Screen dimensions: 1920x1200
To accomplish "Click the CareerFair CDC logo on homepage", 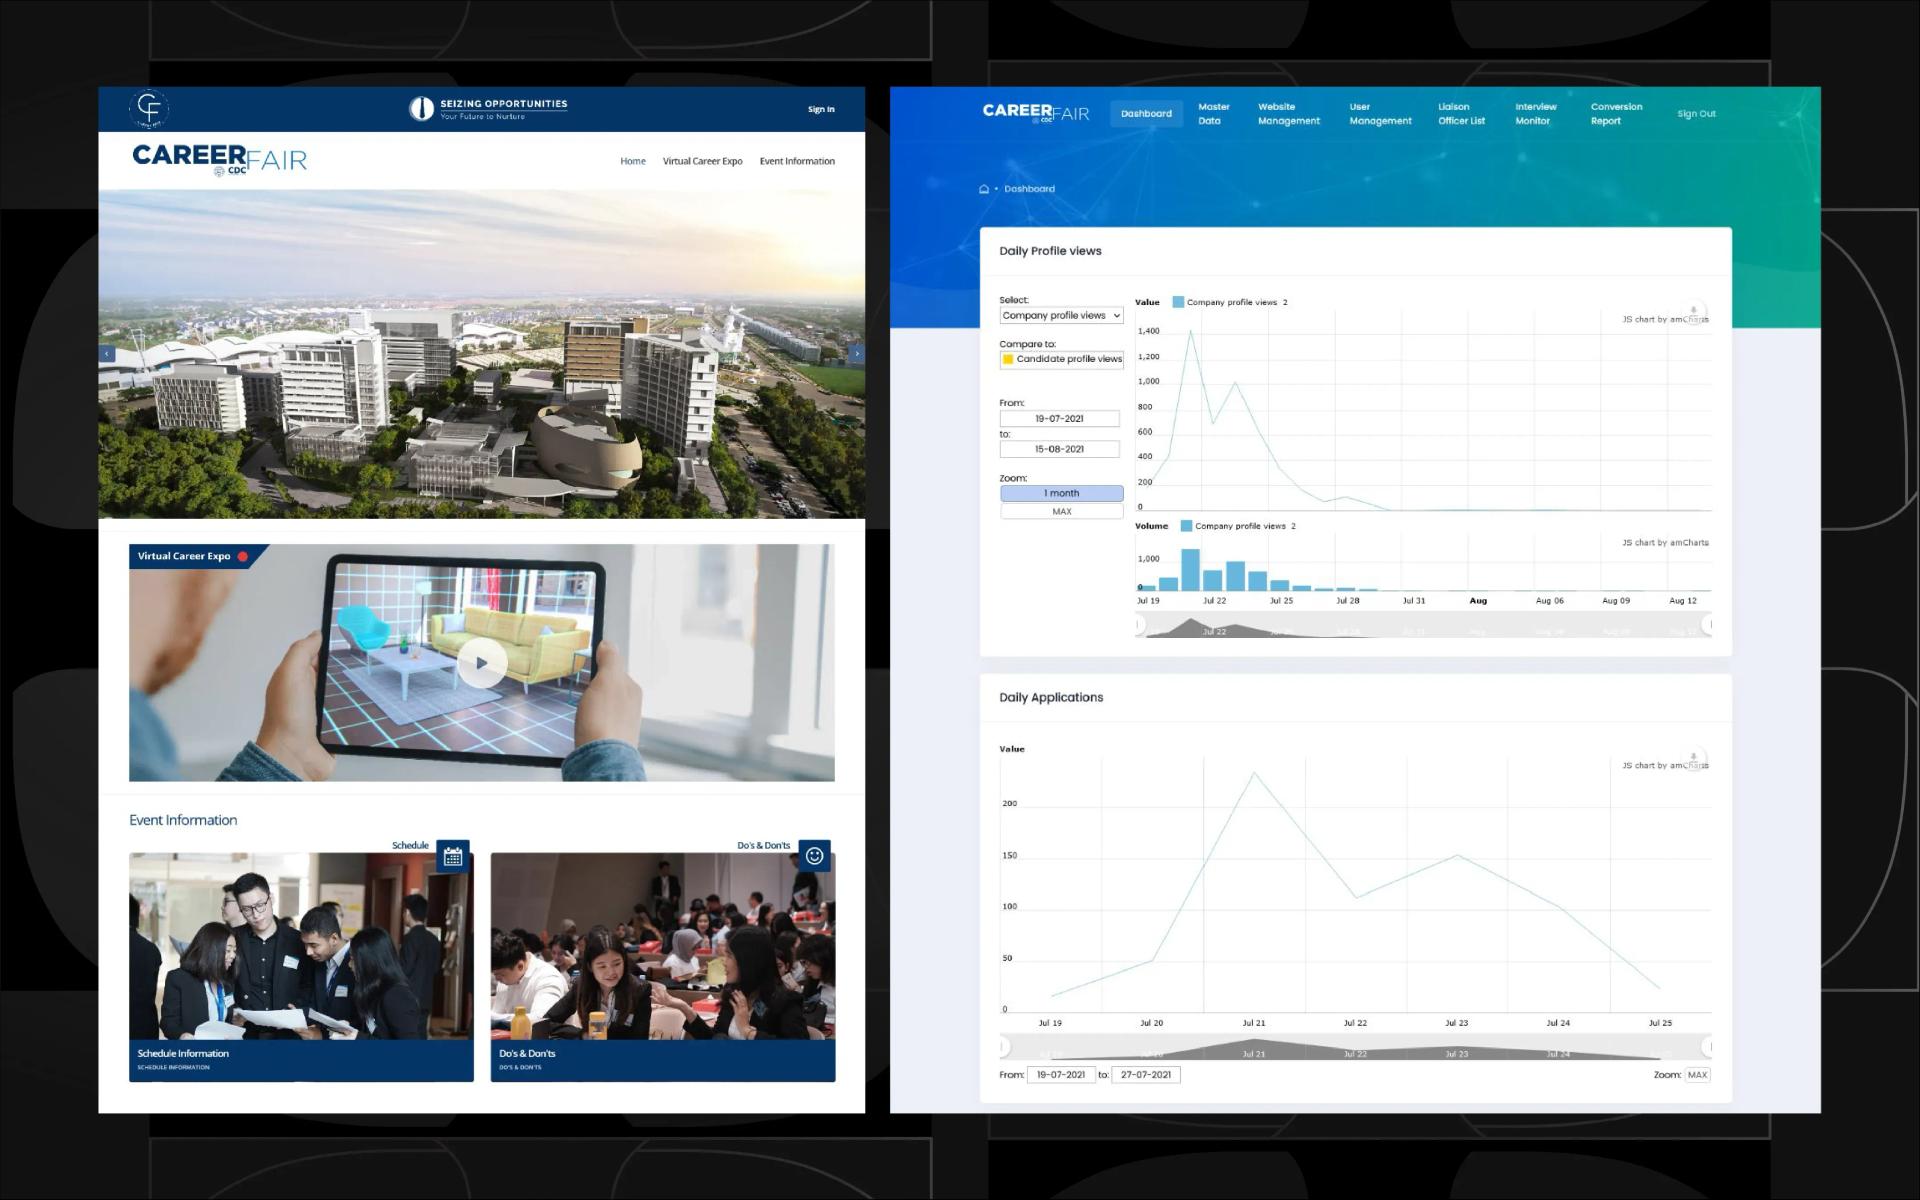I will pyautogui.click(x=219, y=160).
